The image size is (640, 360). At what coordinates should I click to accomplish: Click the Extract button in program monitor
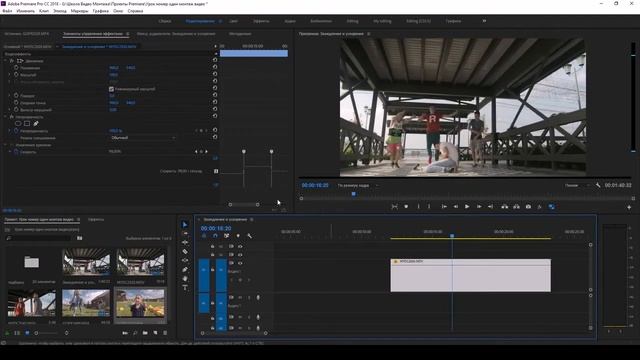click(x=517, y=207)
